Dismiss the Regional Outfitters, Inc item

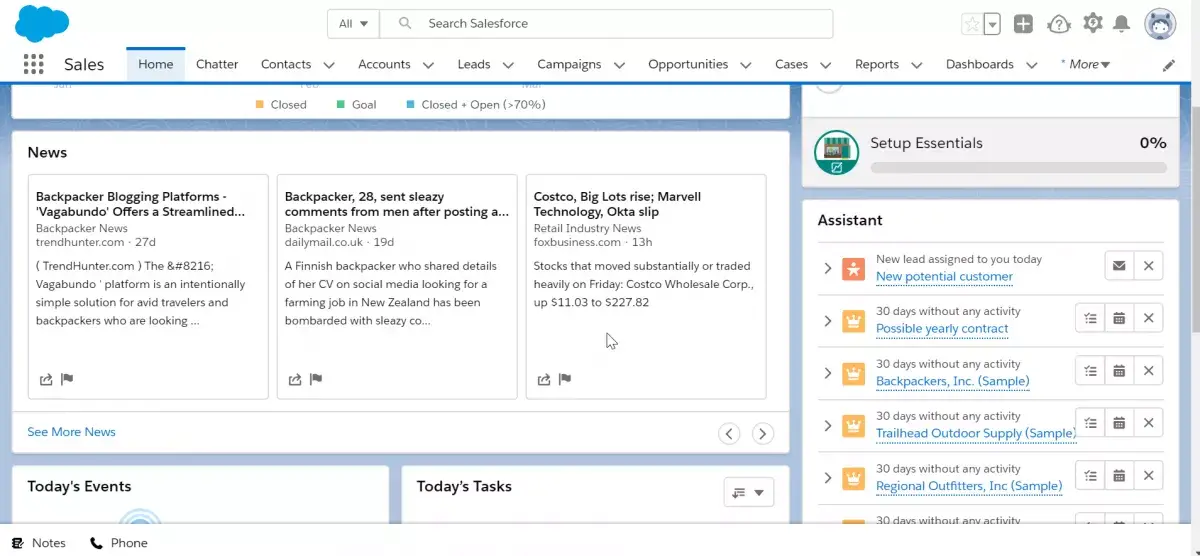[x=1149, y=475]
